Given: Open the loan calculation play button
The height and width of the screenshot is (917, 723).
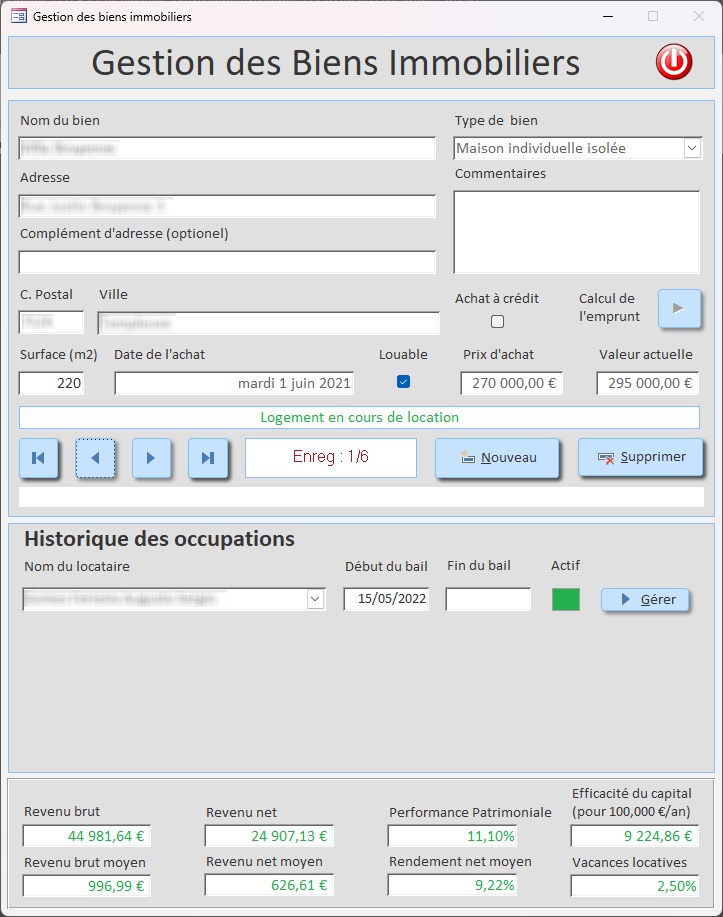Looking at the screenshot, I should point(679,309).
